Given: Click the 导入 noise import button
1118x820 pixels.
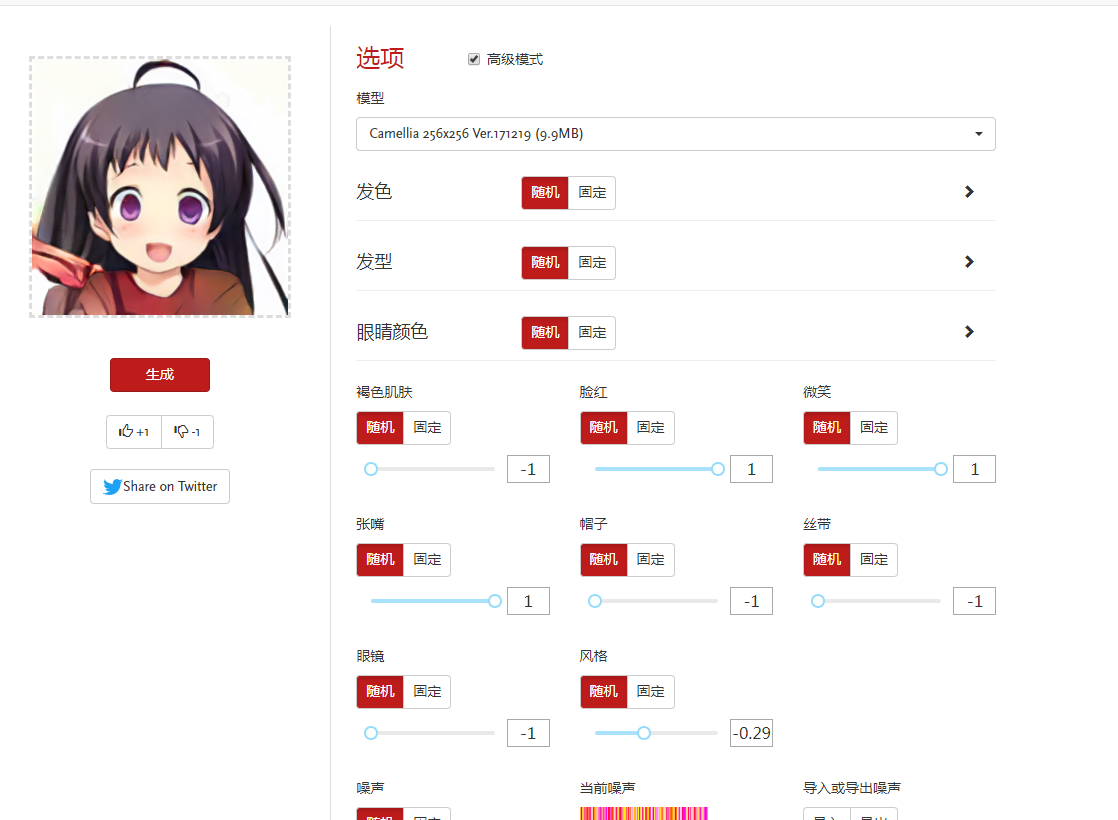Looking at the screenshot, I should (x=827, y=815).
